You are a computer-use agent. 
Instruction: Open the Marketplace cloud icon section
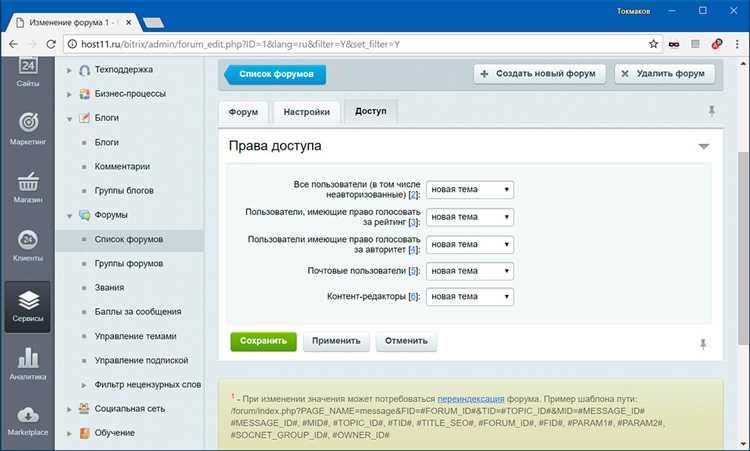click(x=28, y=421)
